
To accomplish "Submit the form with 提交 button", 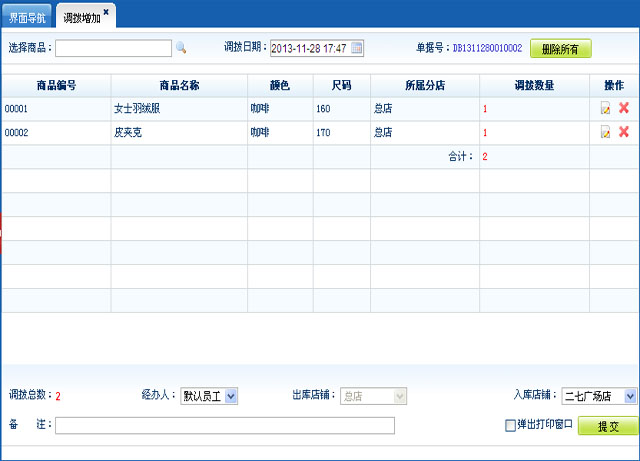I will click(608, 426).
